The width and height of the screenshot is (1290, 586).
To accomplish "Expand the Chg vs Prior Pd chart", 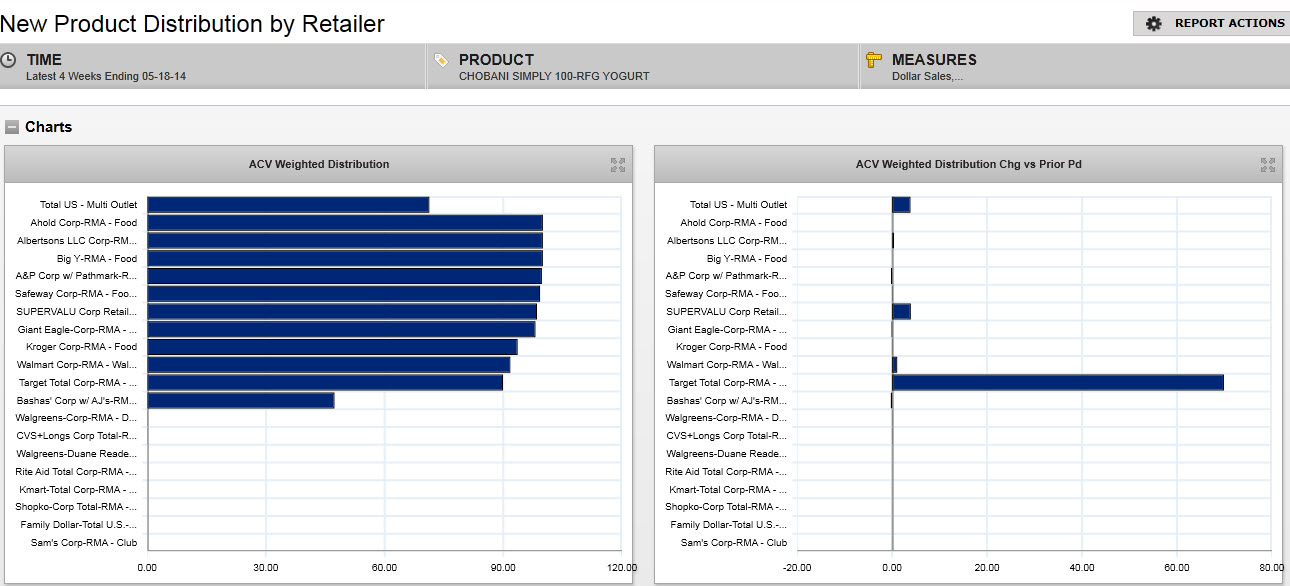I will (1267, 165).
